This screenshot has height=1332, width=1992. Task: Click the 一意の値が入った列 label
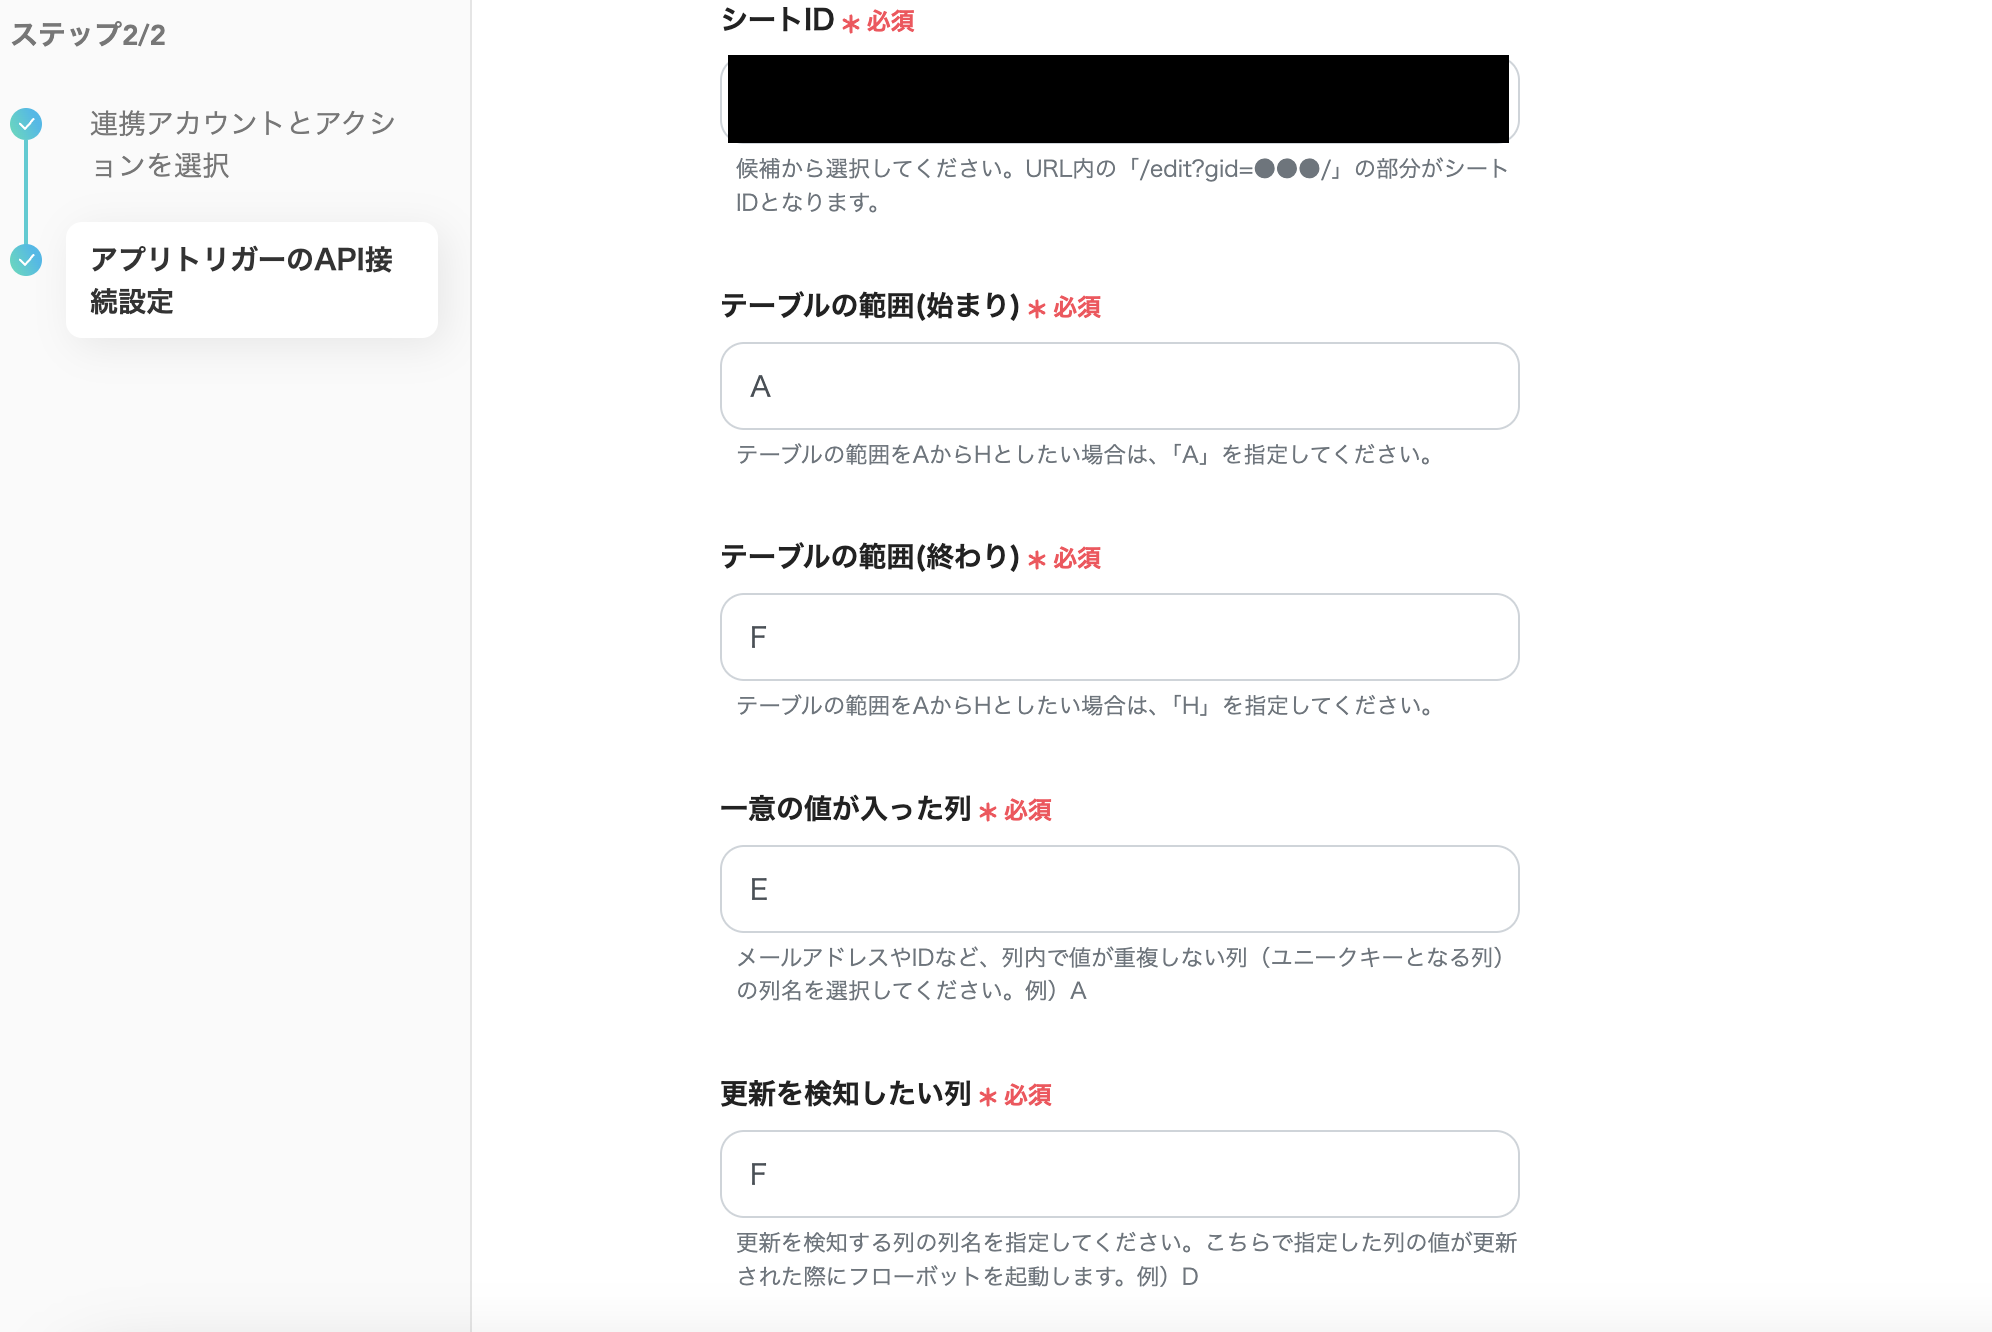coord(845,809)
